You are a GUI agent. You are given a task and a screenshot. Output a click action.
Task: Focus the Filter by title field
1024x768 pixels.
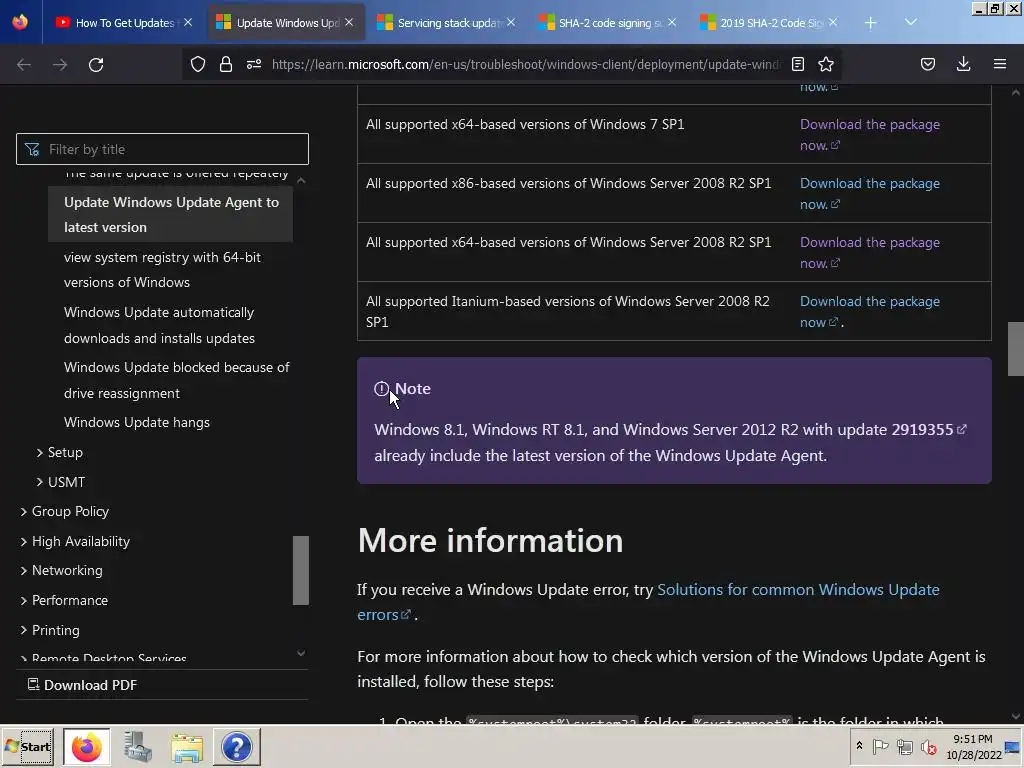click(162, 149)
